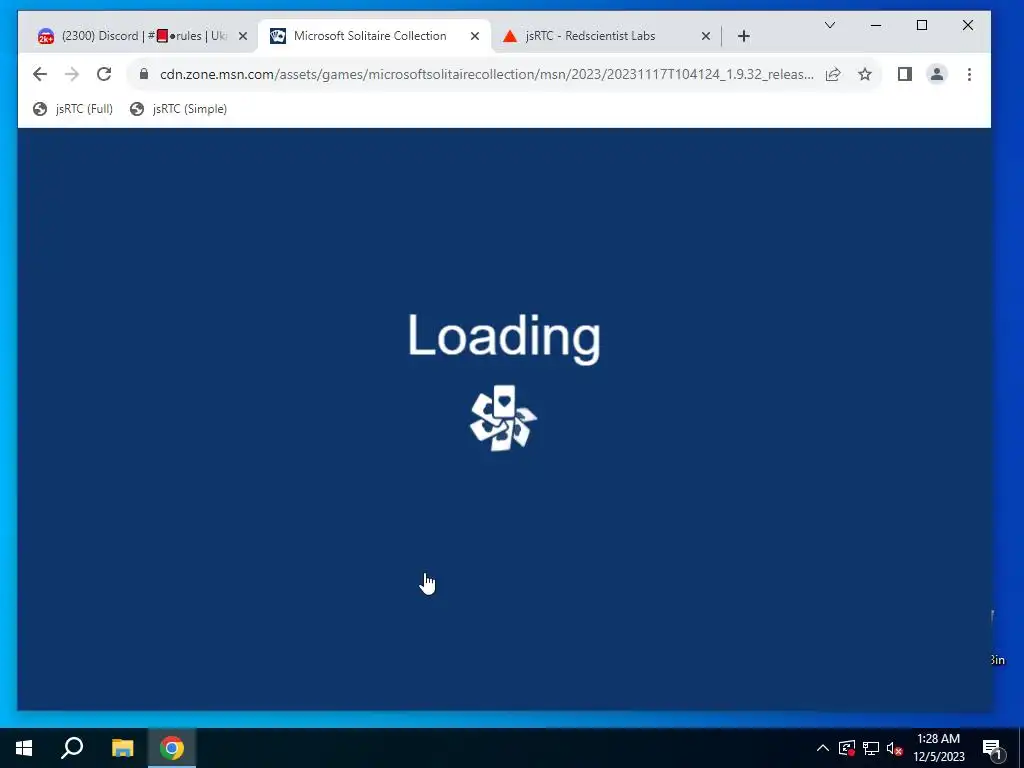Click the Discord tab favicon
Viewport: 1024px width, 768px height.
(x=46, y=36)
